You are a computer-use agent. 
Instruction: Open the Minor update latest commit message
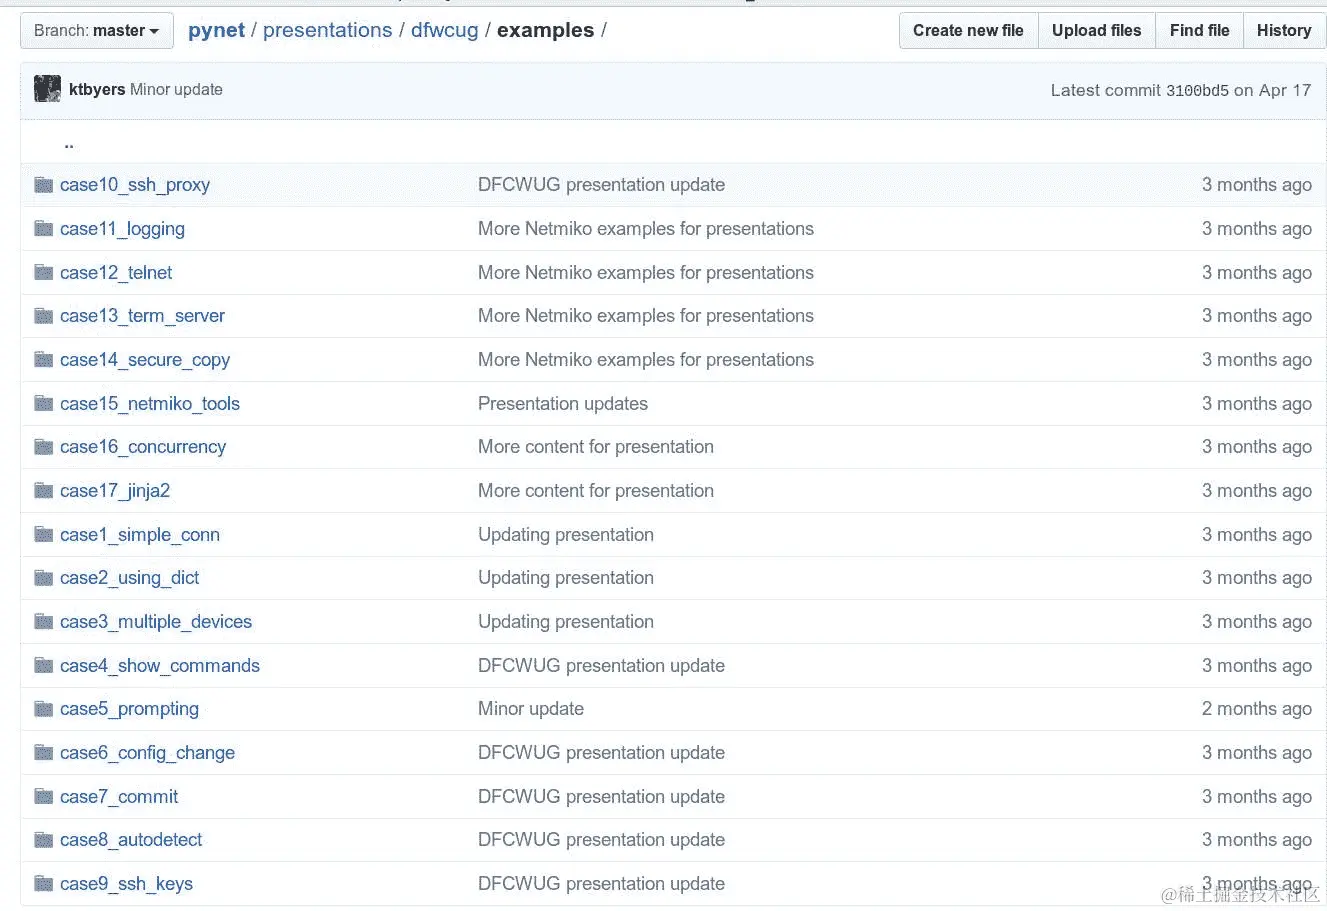coord(176,89)
